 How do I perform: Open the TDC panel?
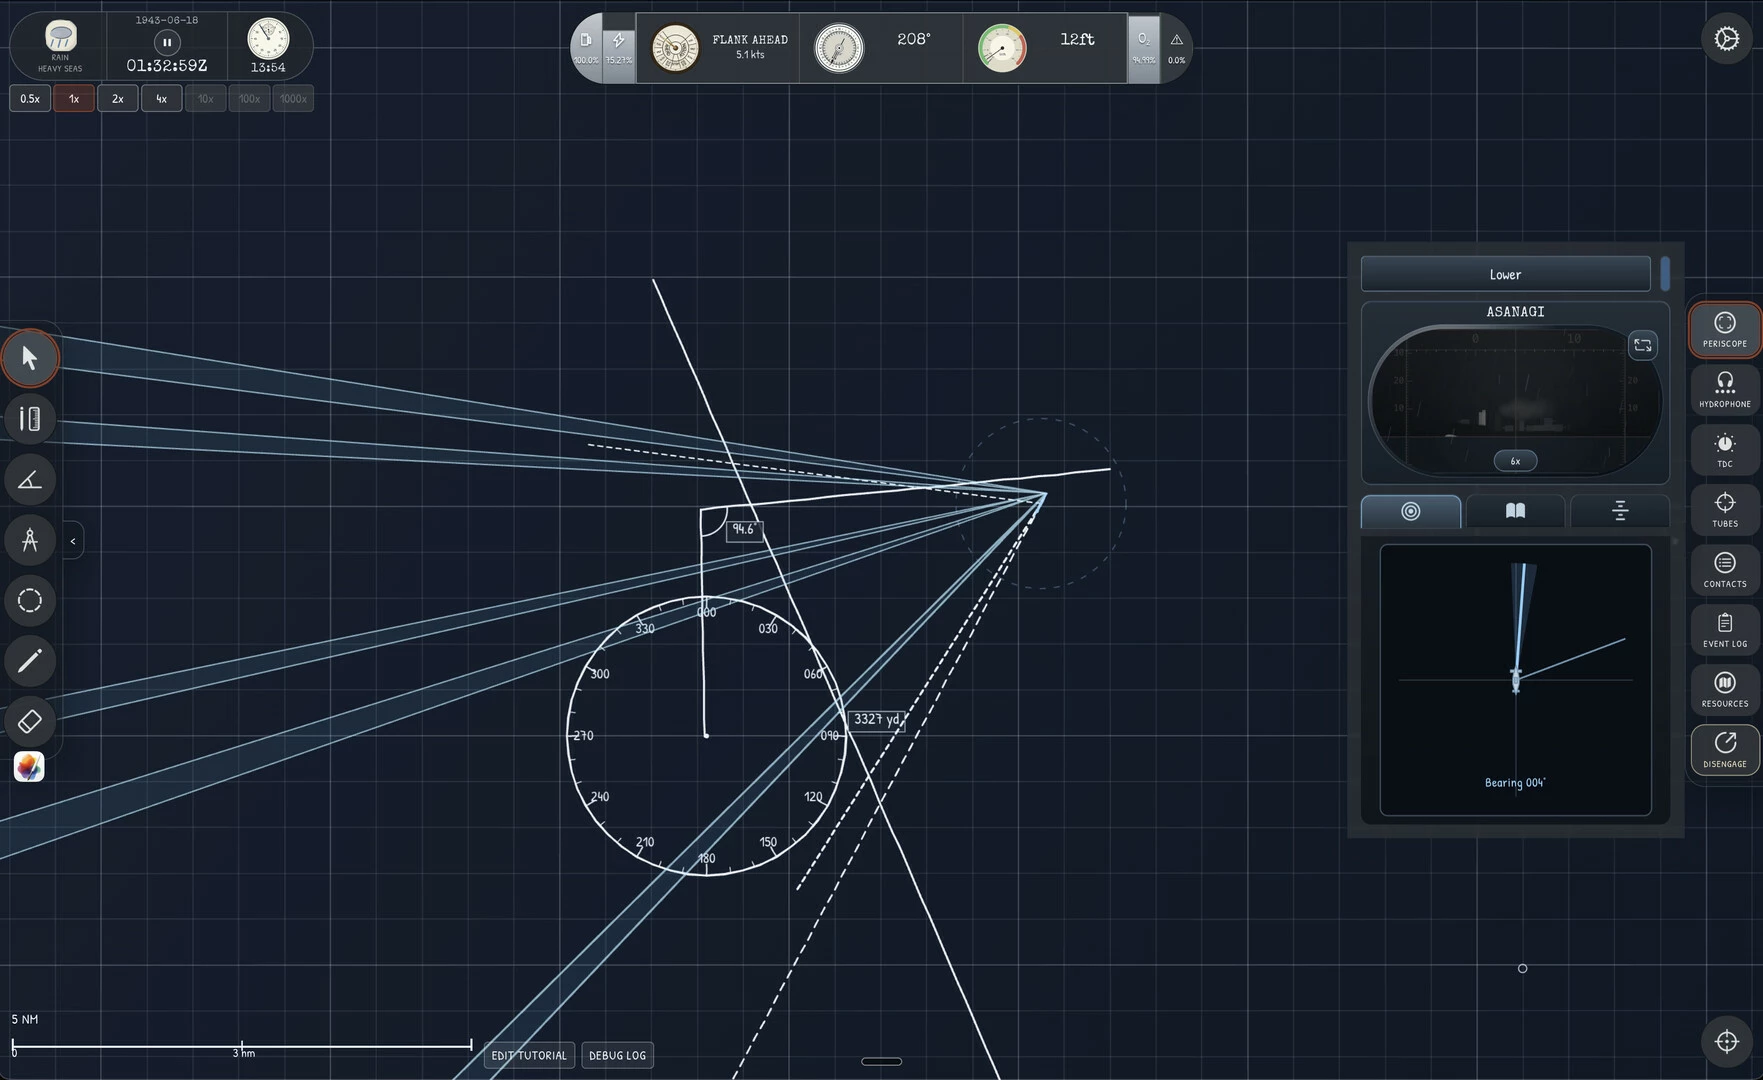tap(1725, 450)
